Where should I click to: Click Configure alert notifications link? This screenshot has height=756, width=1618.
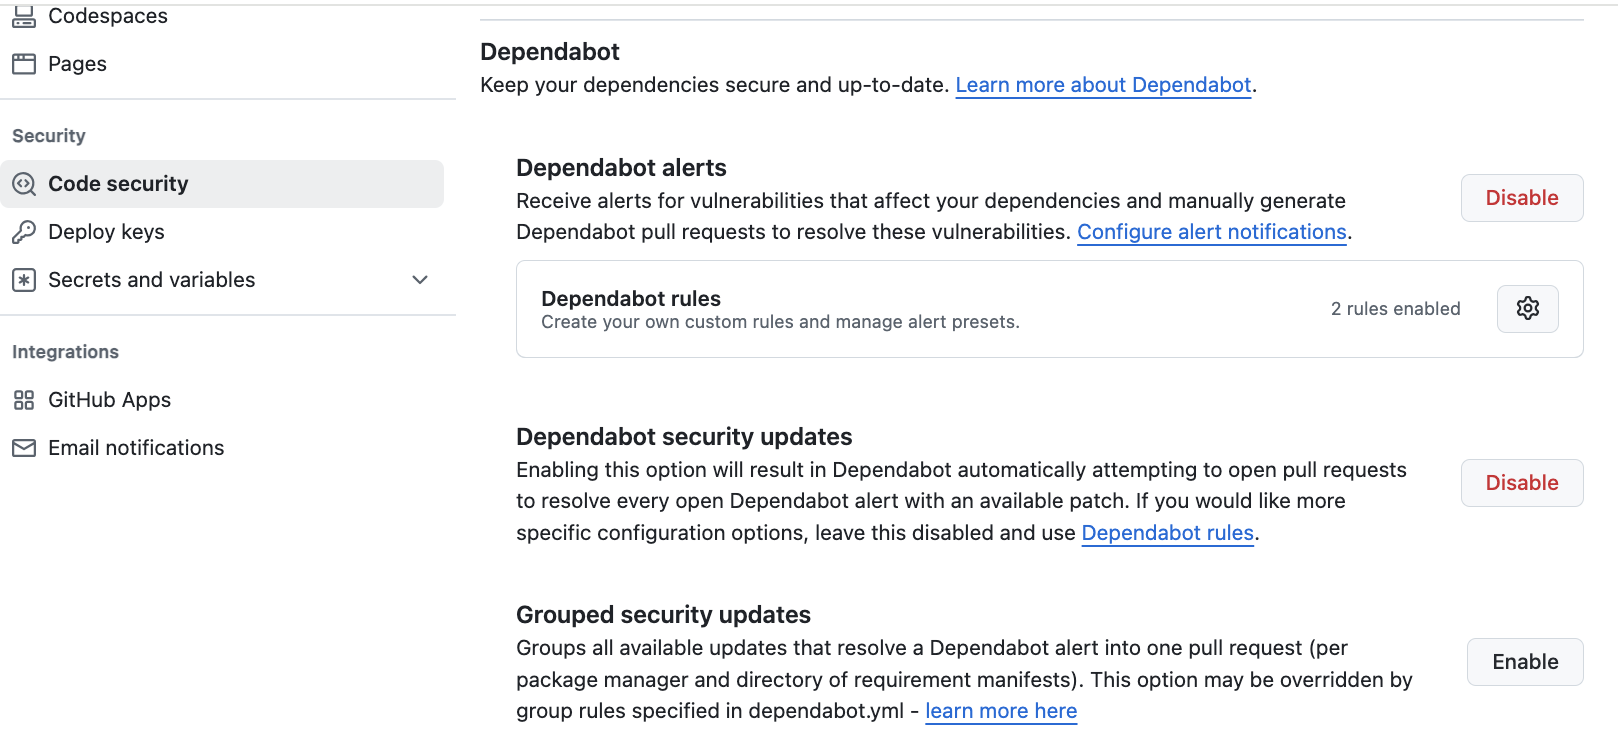tap(1211, 231)
